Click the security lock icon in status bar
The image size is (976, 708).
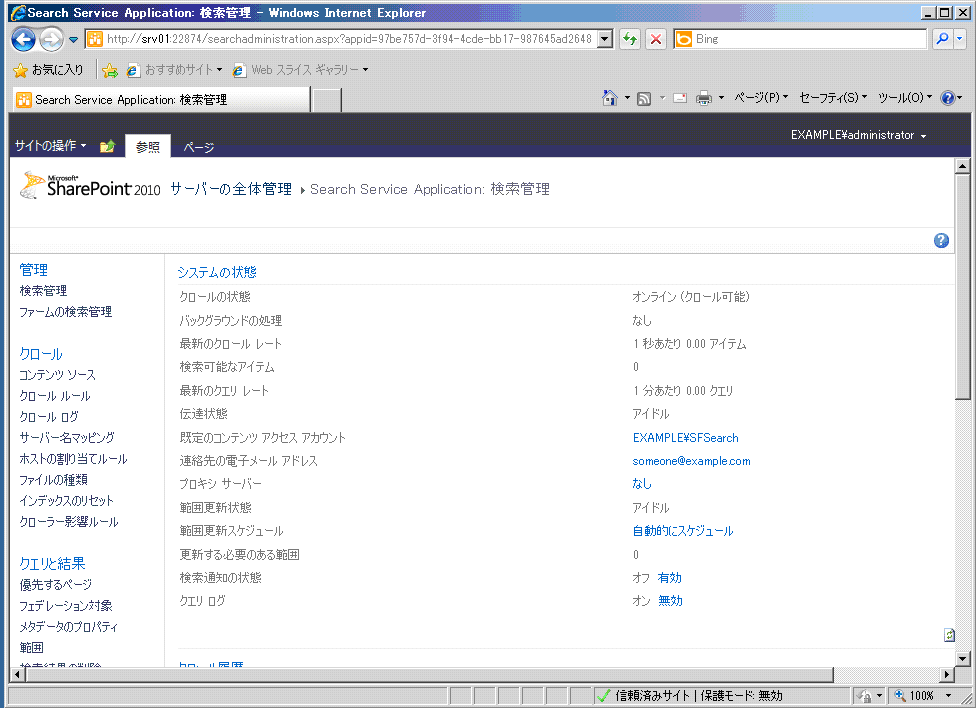(x=865, y=696)
